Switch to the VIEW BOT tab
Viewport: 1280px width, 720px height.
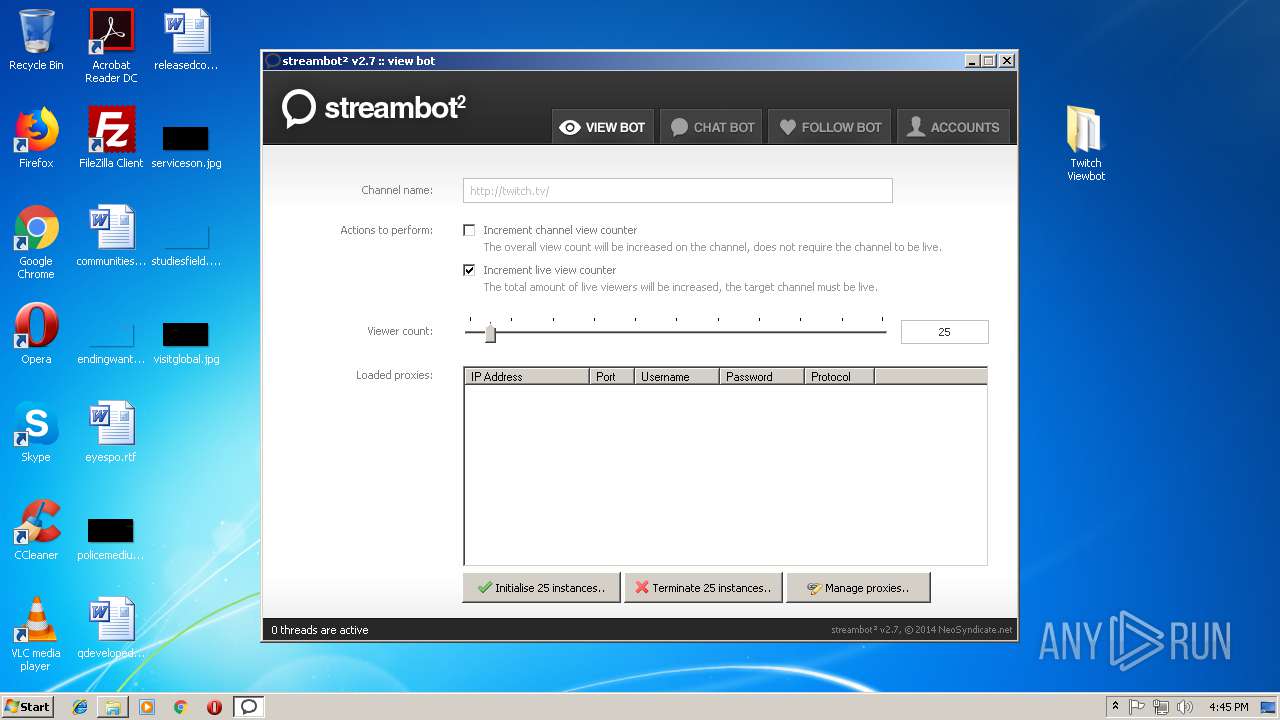pyautogui.click(x=603, y=127)
